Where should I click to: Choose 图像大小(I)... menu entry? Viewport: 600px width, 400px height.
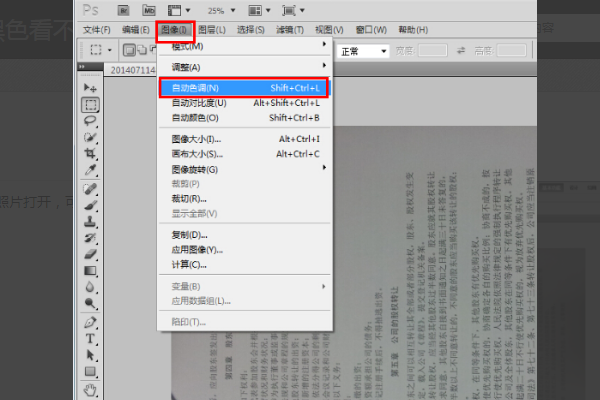click(x=245, y=139)
